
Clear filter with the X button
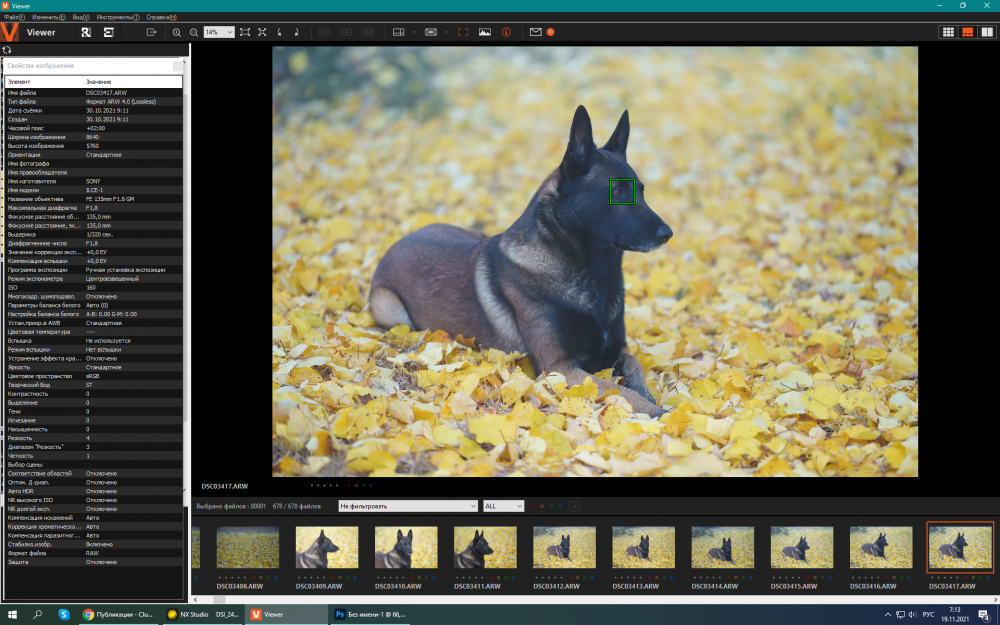tap(574, 506)
